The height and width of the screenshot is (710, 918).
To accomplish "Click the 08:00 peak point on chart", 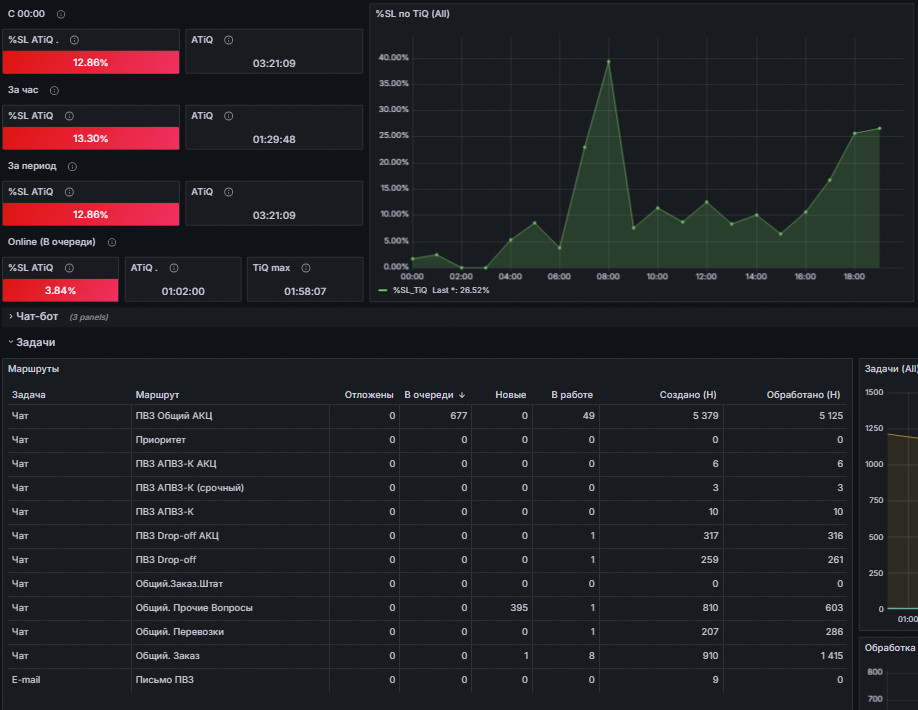I will coord(608,61).
